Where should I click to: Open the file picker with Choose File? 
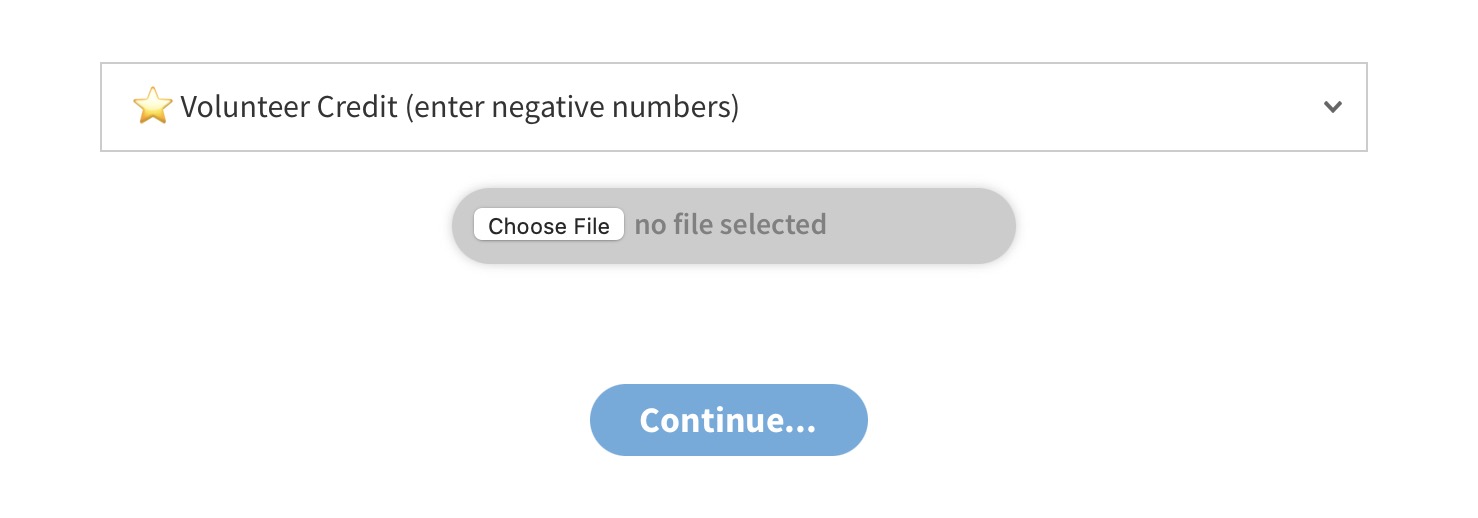(x=548, y=226)
